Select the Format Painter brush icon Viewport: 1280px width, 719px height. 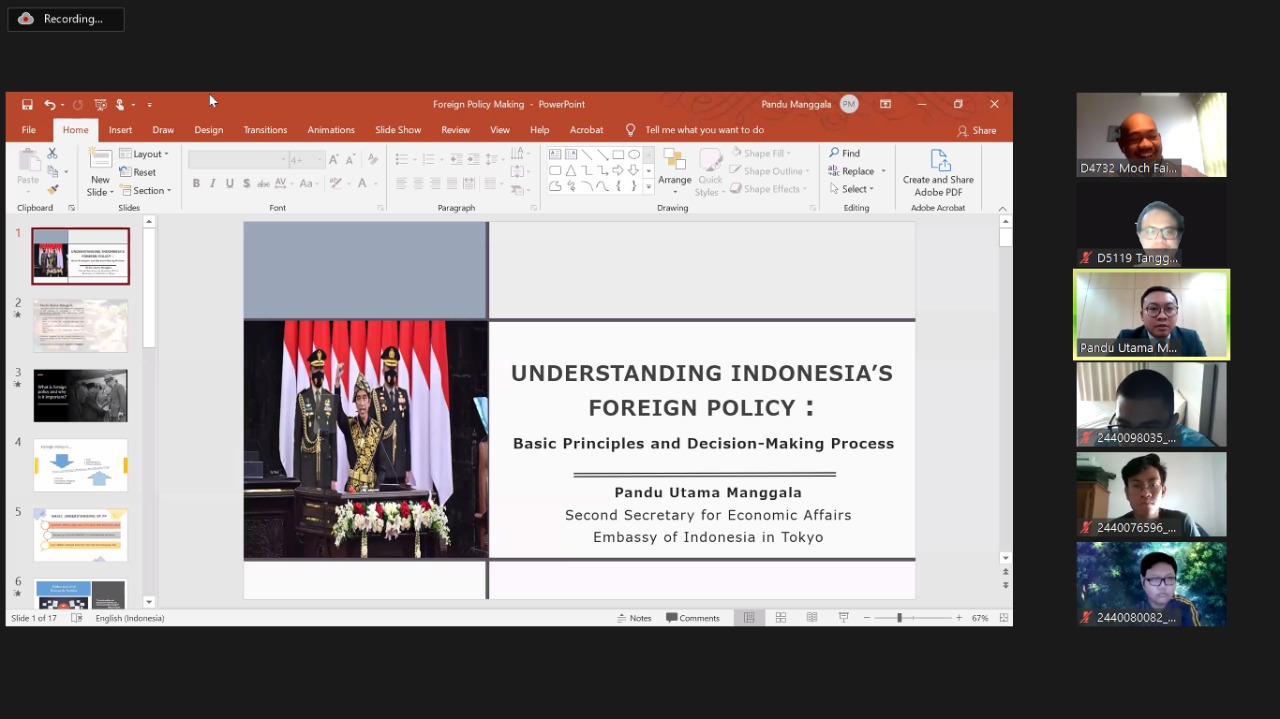(x=52, y=189)
